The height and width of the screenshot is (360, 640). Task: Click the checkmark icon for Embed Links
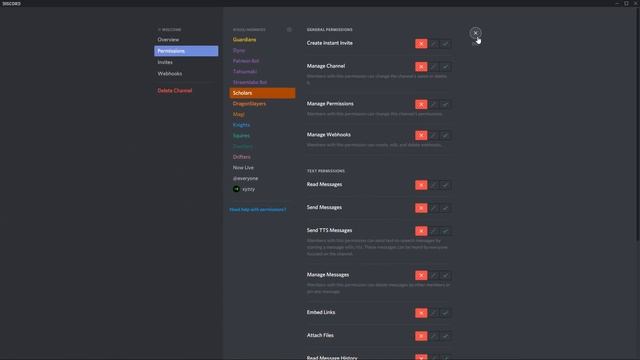(x=445, y=313)
